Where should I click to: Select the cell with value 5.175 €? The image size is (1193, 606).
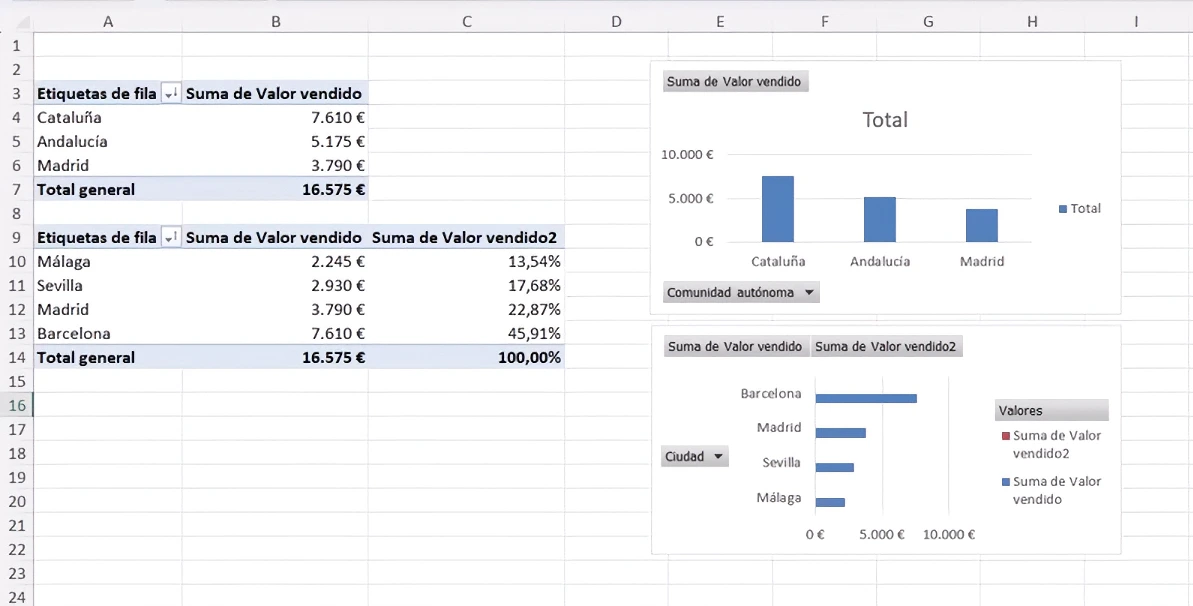(275, 142)
